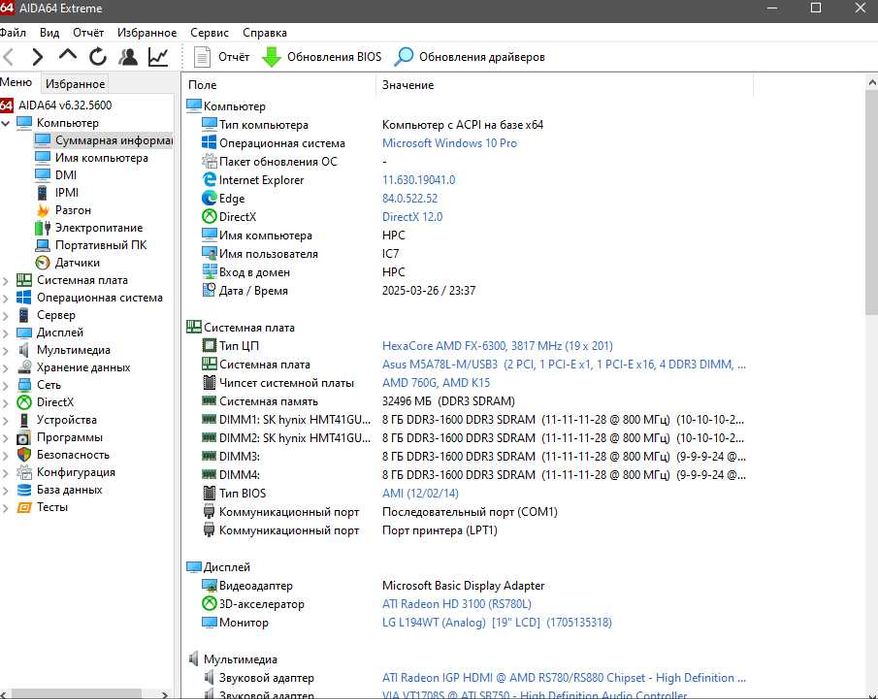Screen dimensions: 878x699
Task: Open the AMI (12/02/14) BIOS link
Action: click(x=420, y=493)
